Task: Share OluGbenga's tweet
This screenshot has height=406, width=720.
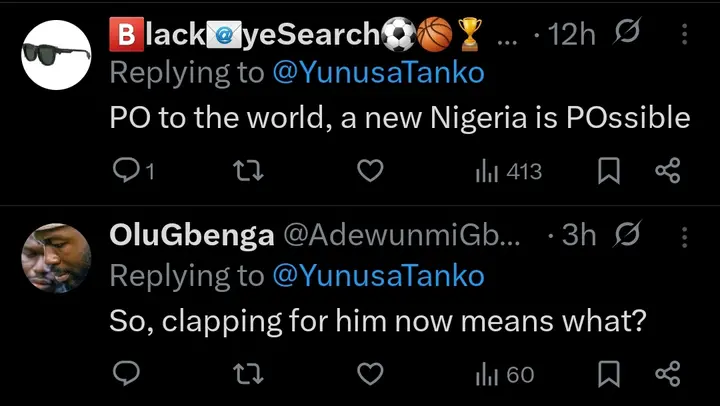Action: pos(667,374)
